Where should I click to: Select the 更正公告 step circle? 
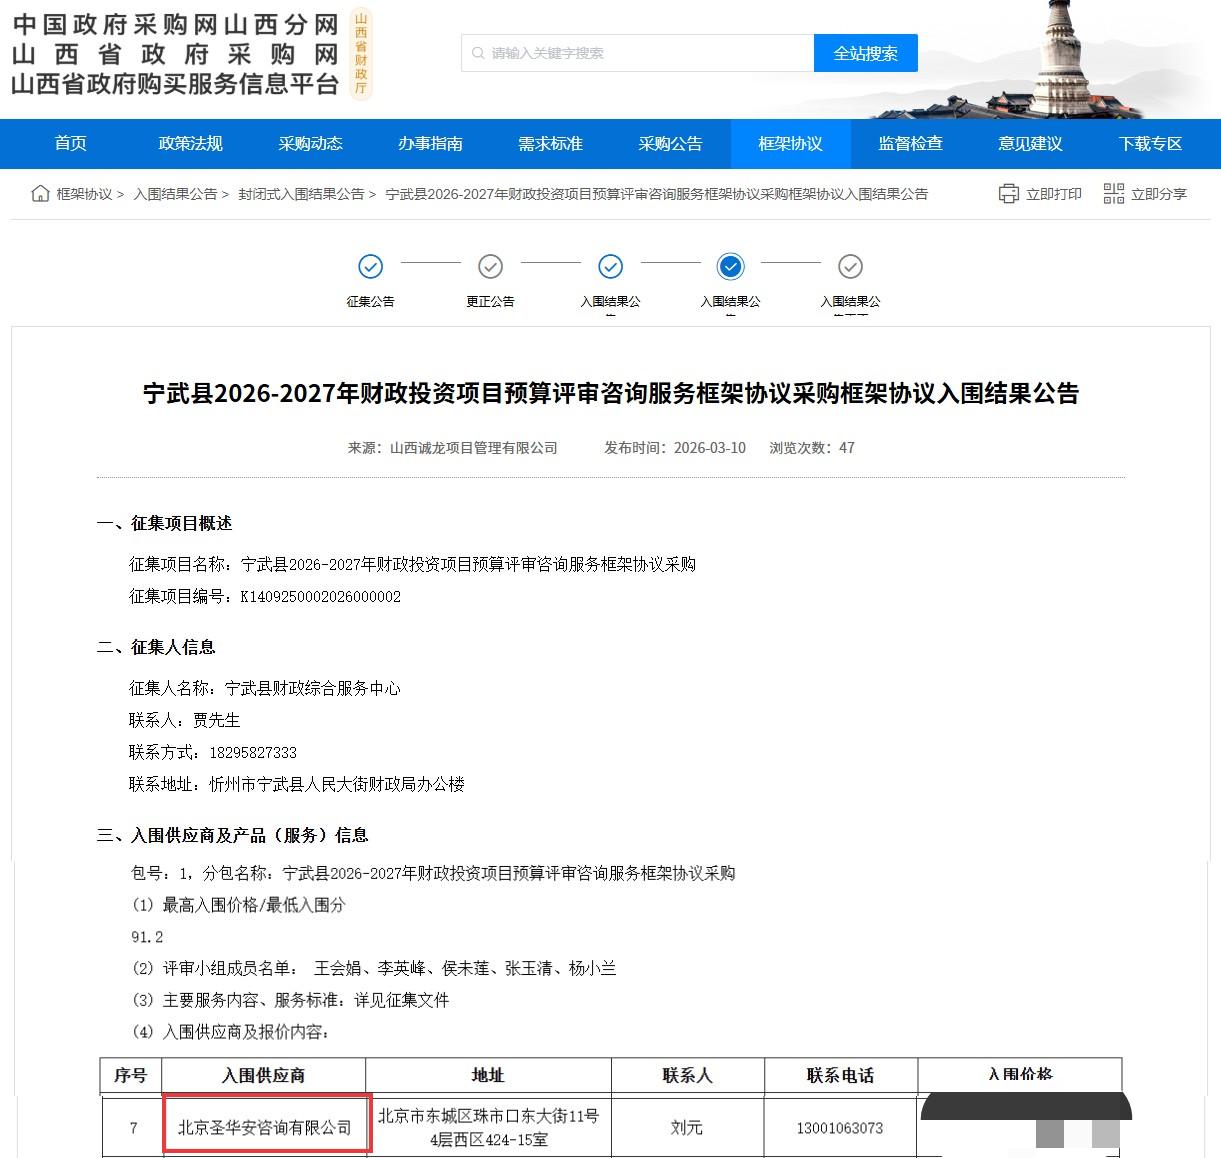pyautogui.click(x=490, y=267)
